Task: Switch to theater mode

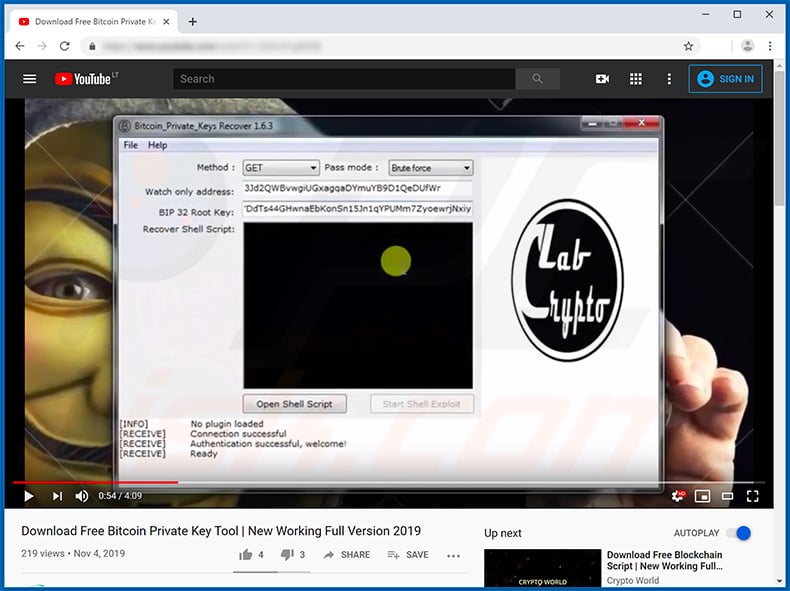Action: pos(727,496)
